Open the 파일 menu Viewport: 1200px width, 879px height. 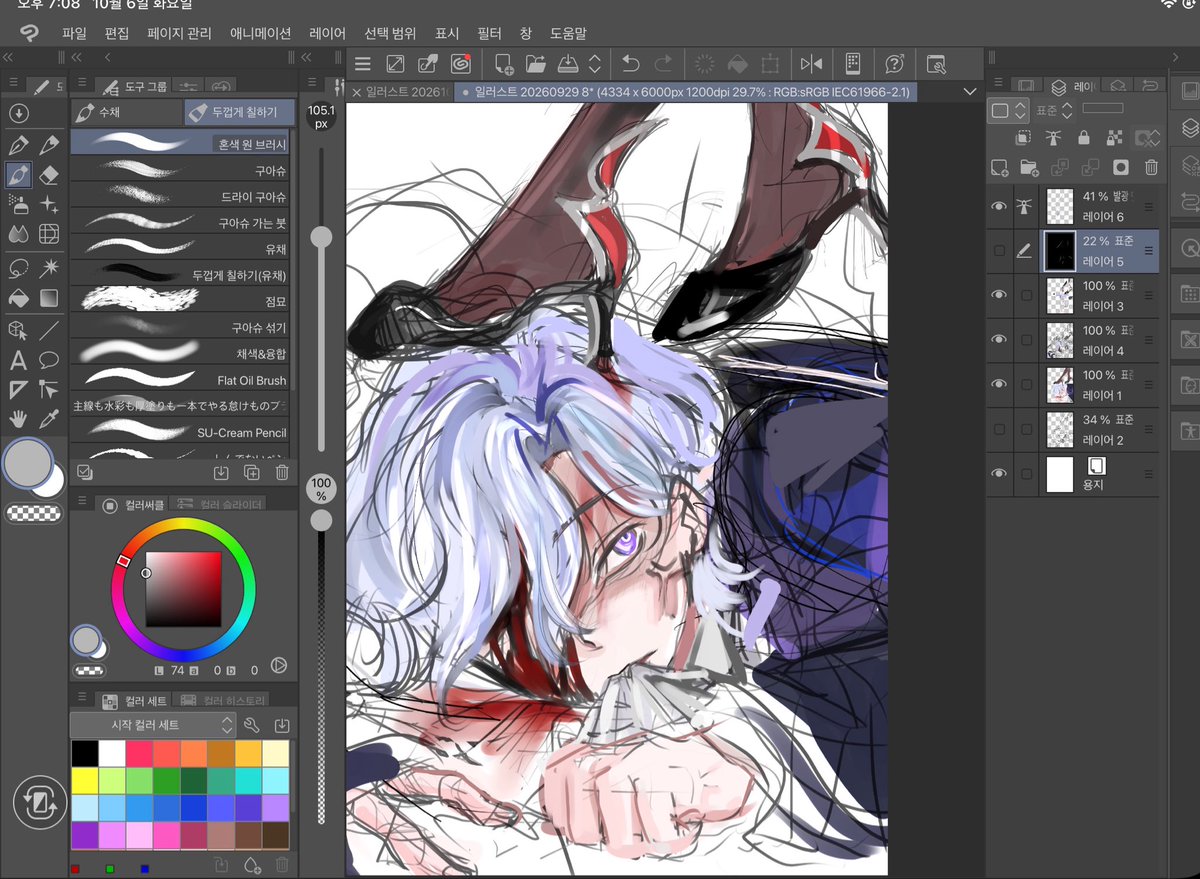pos(74,33)
